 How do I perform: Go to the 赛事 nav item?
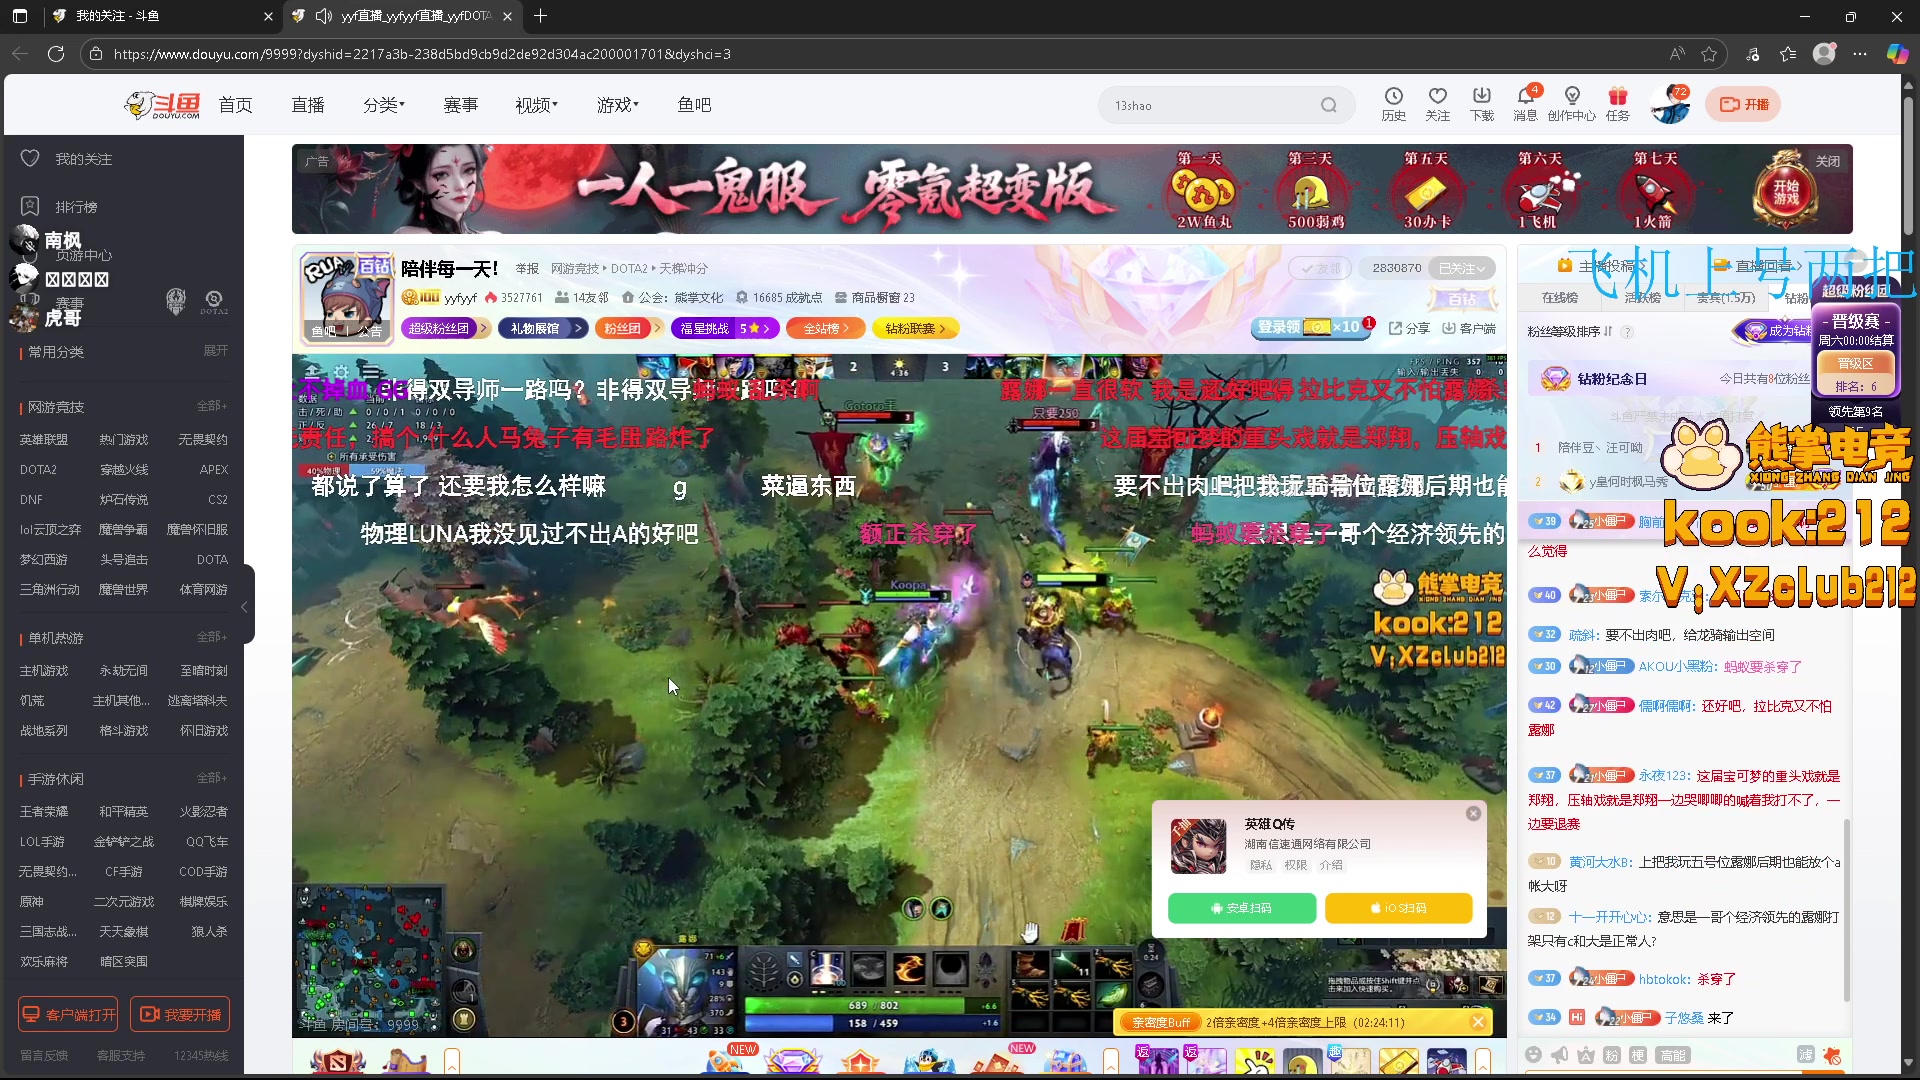[461, 105]
